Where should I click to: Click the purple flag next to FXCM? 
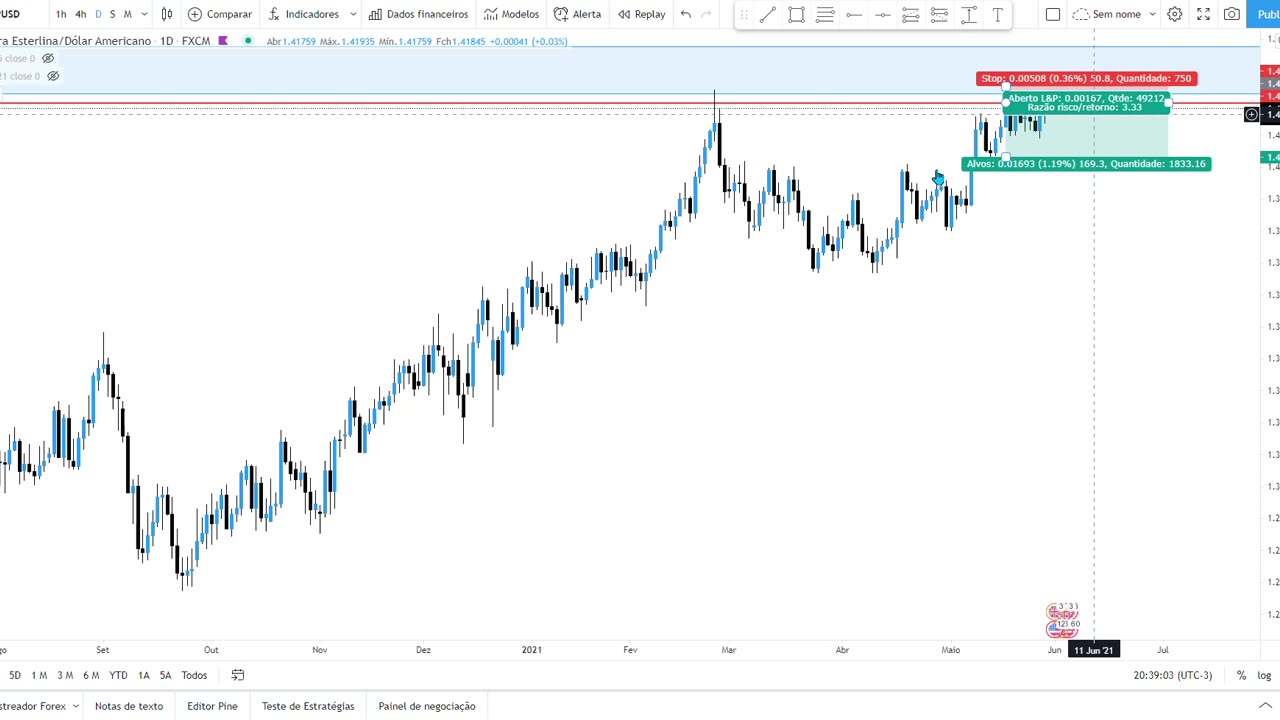[x=223, y=41]
